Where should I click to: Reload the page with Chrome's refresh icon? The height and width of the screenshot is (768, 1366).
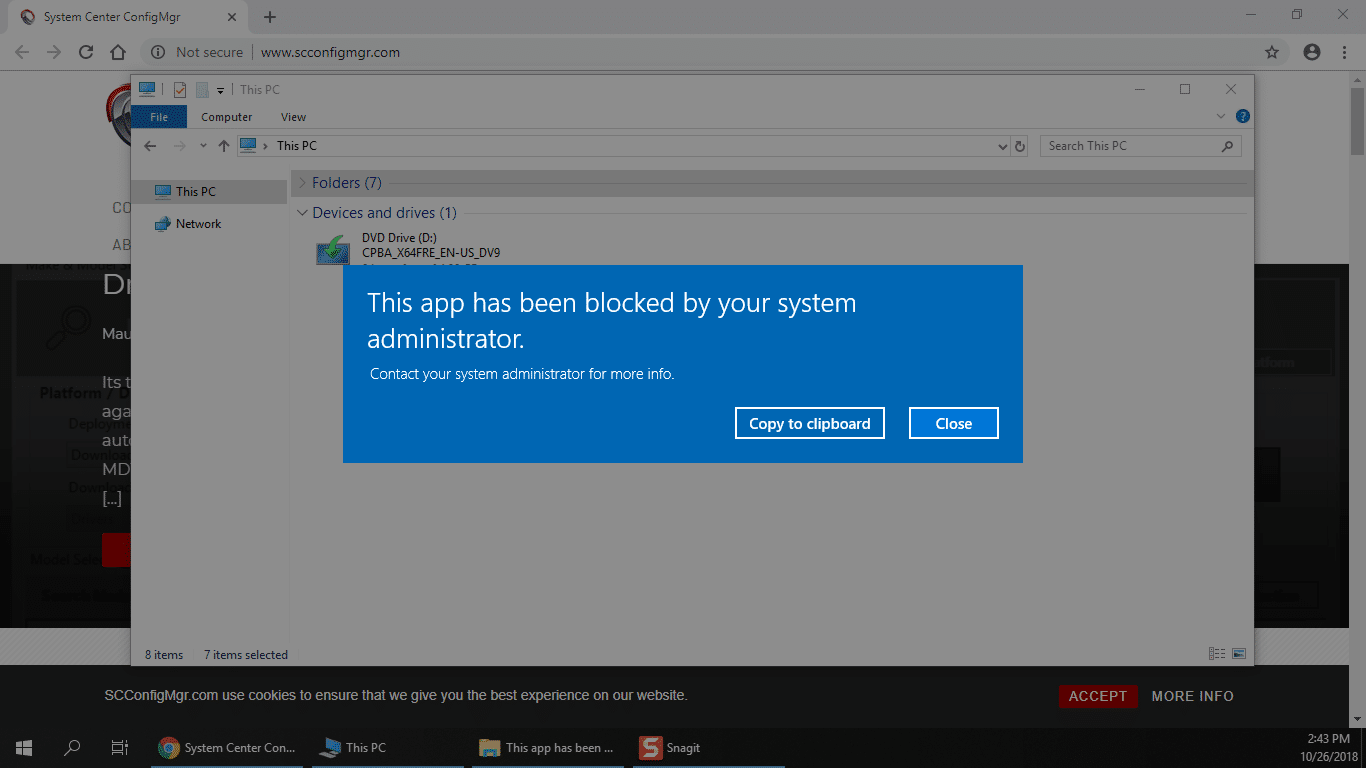(x=86, y=52)
